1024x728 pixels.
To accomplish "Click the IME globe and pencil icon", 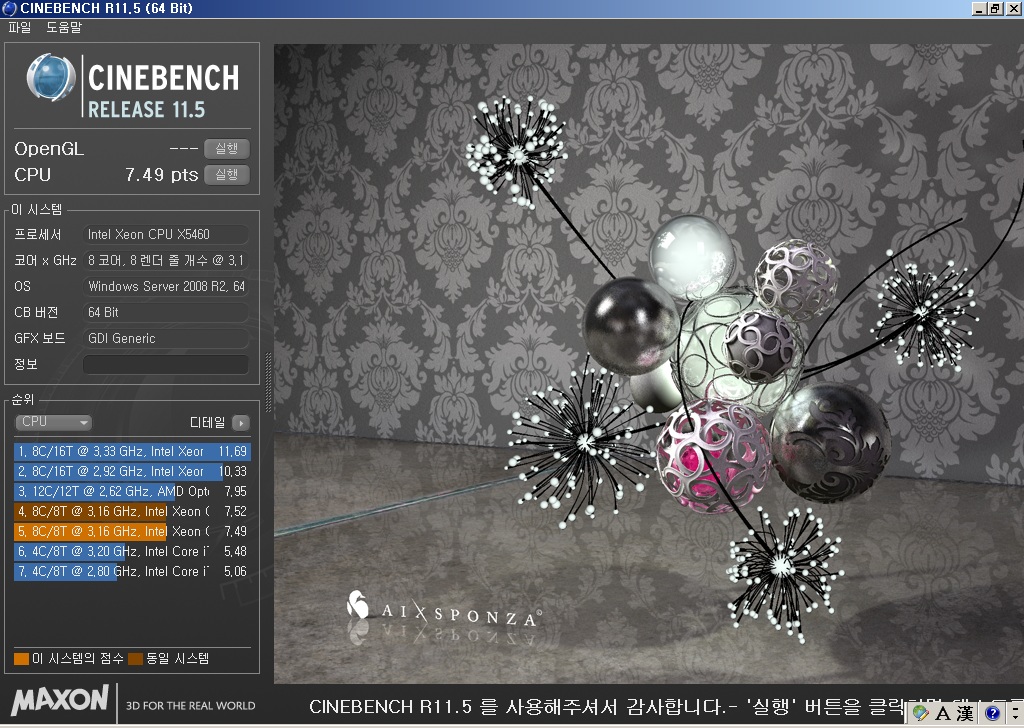I will click(x=921, y=713).
